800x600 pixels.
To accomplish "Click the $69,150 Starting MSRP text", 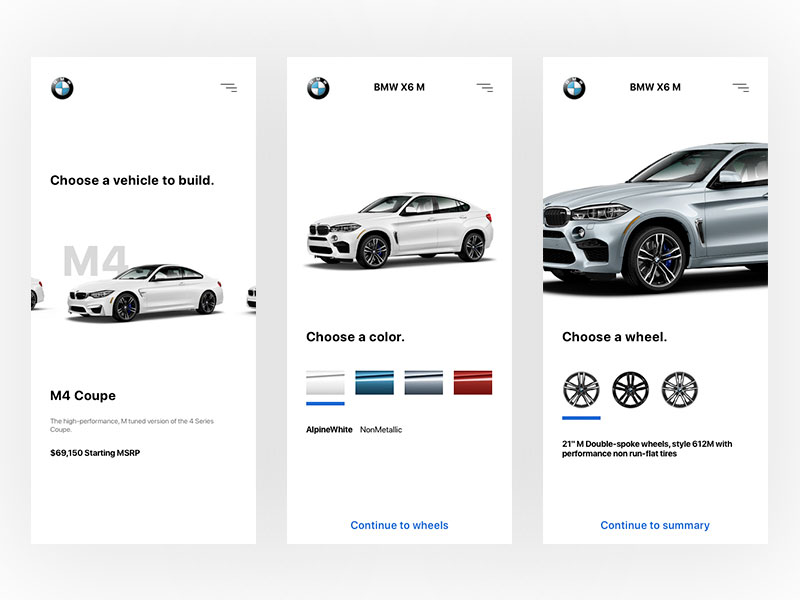I will pyautogui.click(x=95, y=453).
